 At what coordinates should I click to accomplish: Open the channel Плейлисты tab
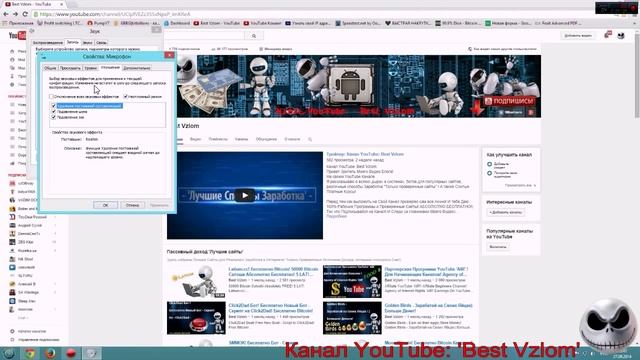[218, 139]
